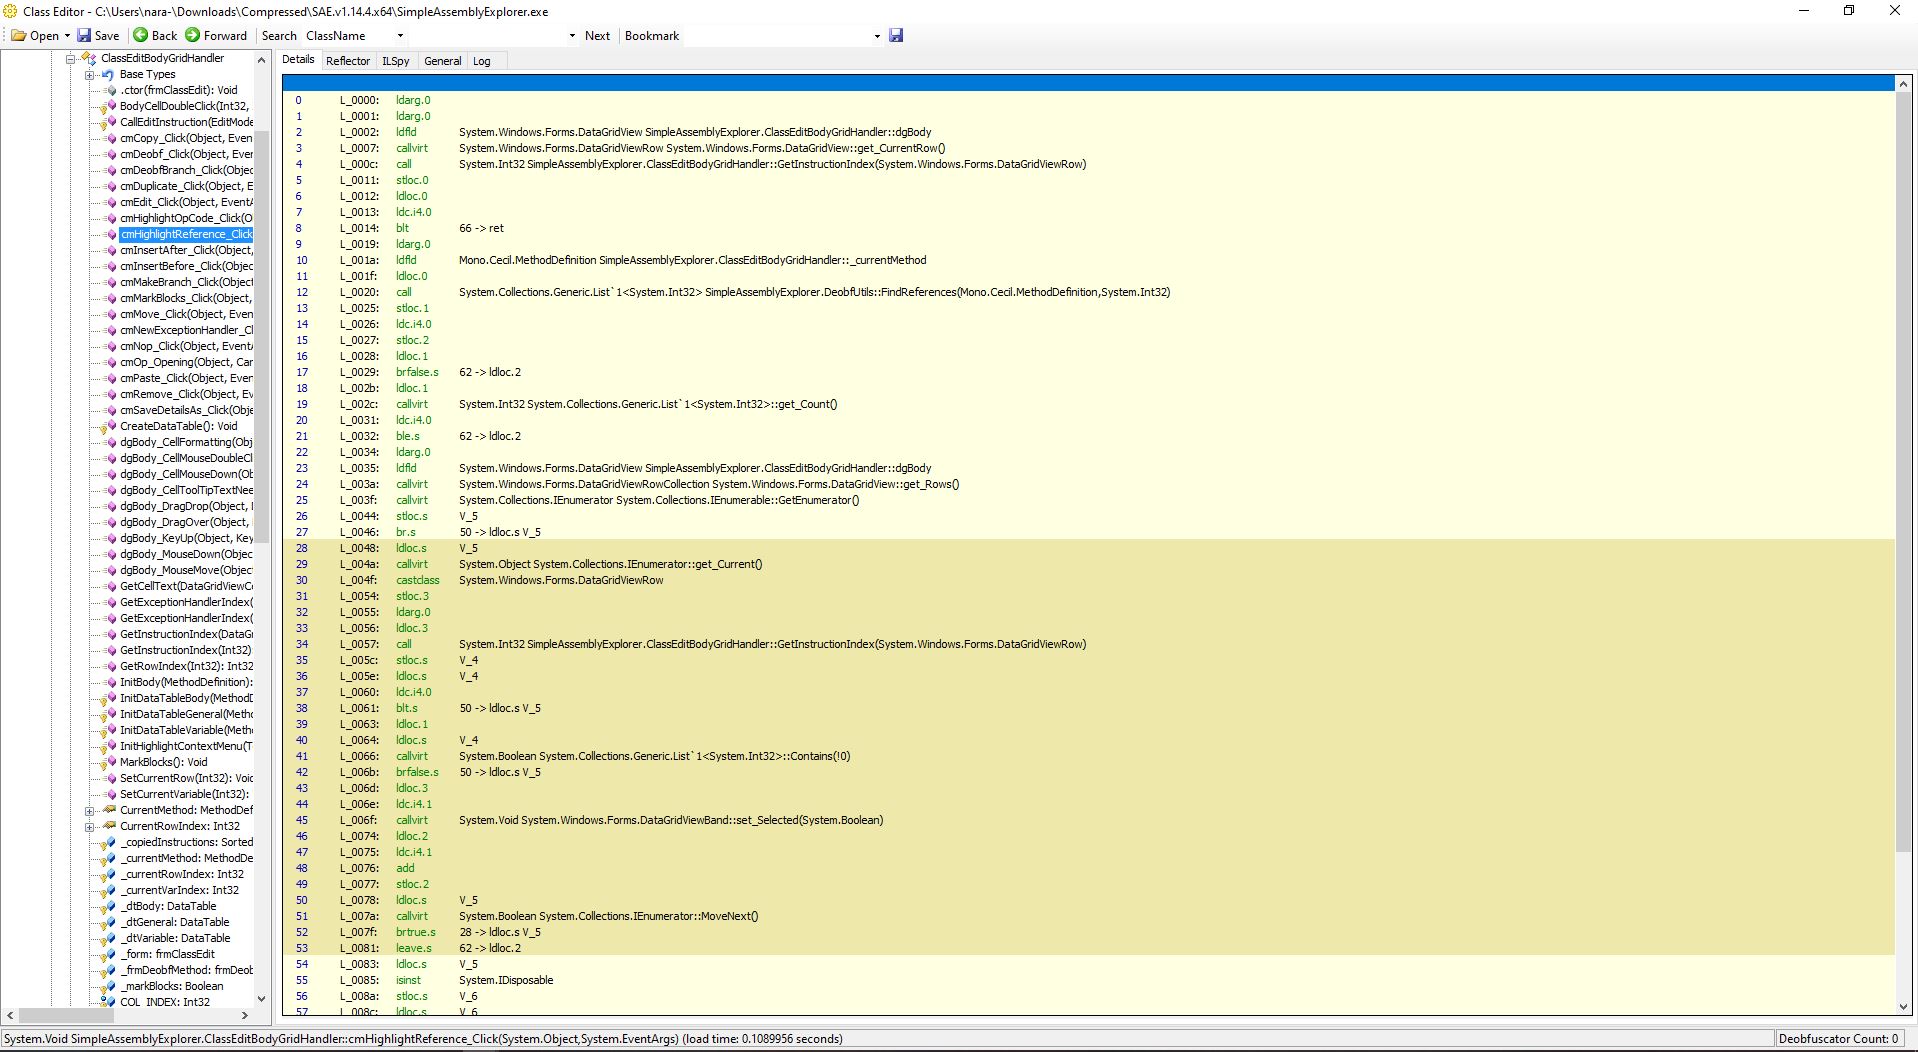The width and height of the screenshot is (1918, 1052).
Task: Click the _markBlocks field icon
Action: pyautogui.click(x=109, y=986)
